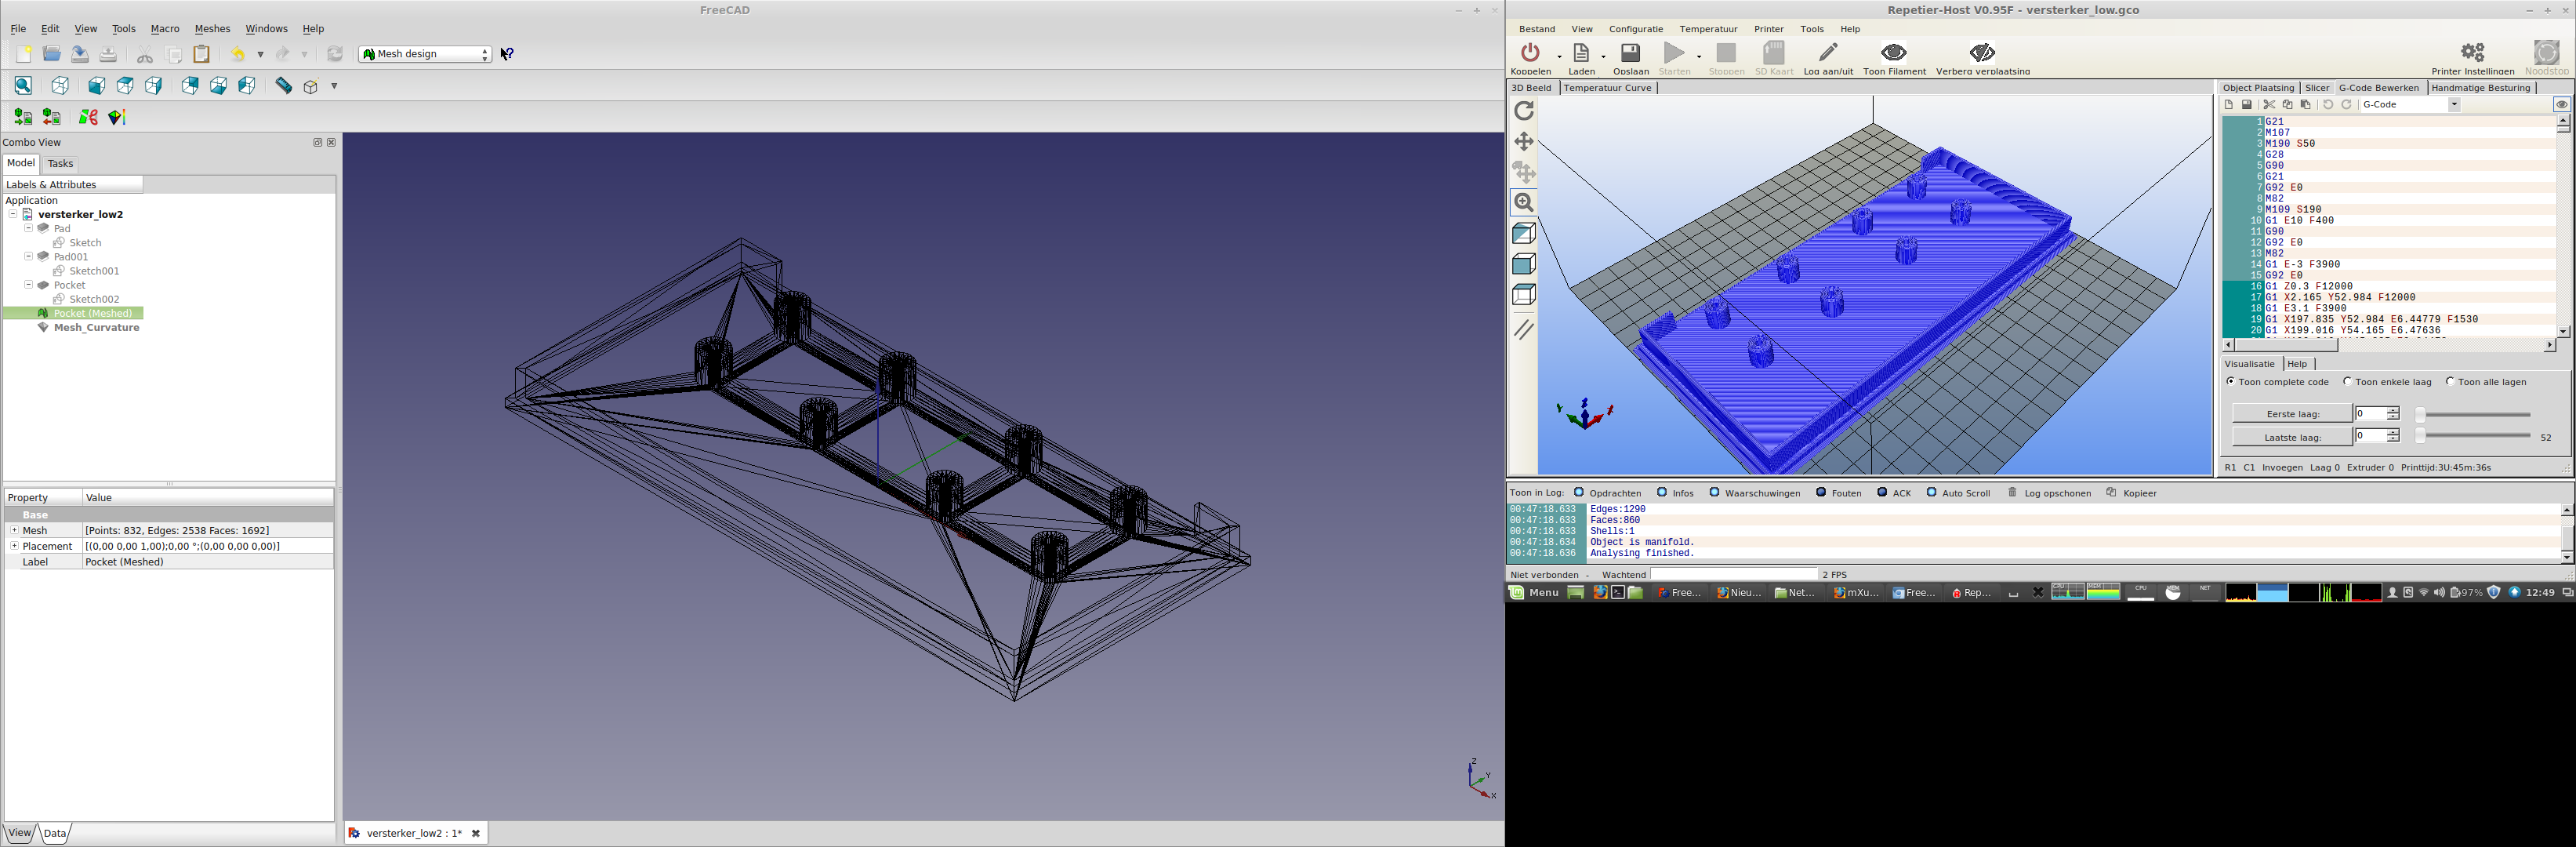Click Log opschonen to clear log
The image size is (2576, 847).
(x=2049, y=493)
